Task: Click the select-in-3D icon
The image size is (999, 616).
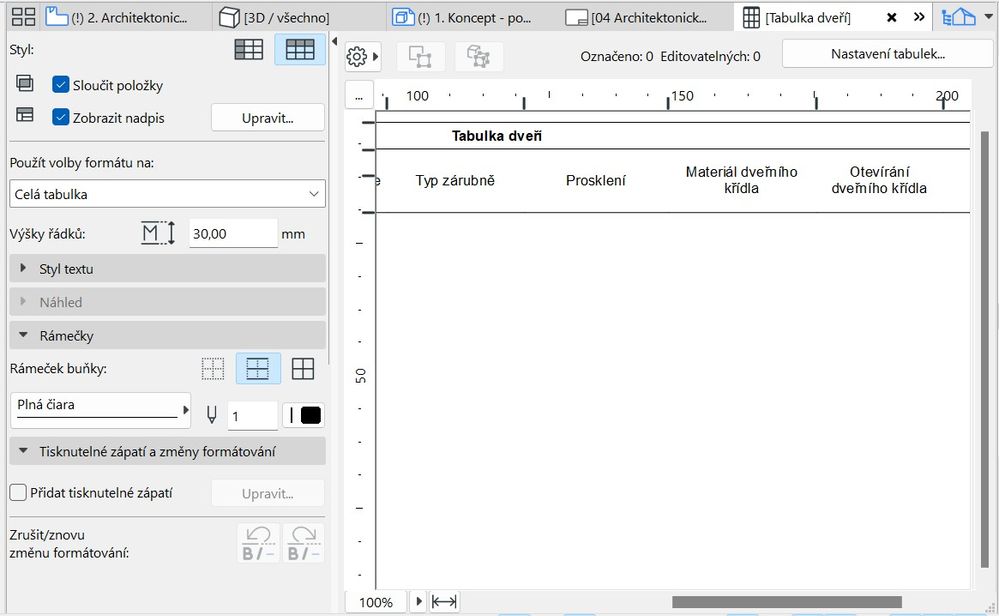Action: (x=478, y=57)
